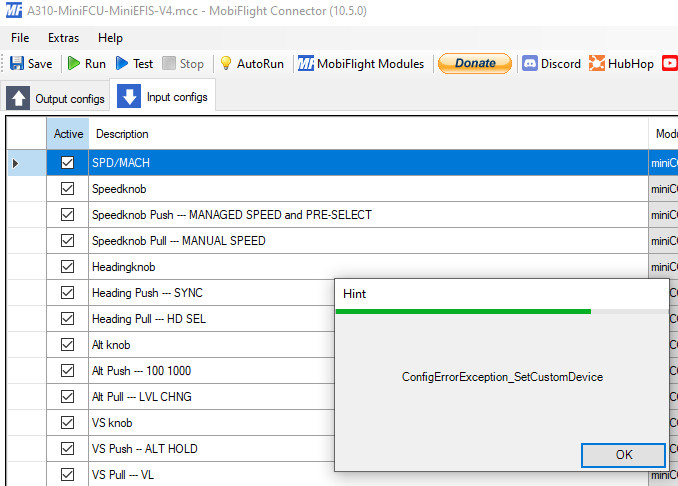Disable the Headingknob Active checkbox
The width and height of the screenshot is (678, 486).
68,267
